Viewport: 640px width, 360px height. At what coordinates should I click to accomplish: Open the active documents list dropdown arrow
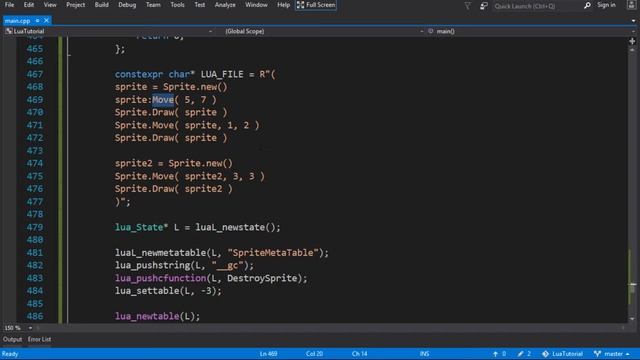click(x=633, y=20)
